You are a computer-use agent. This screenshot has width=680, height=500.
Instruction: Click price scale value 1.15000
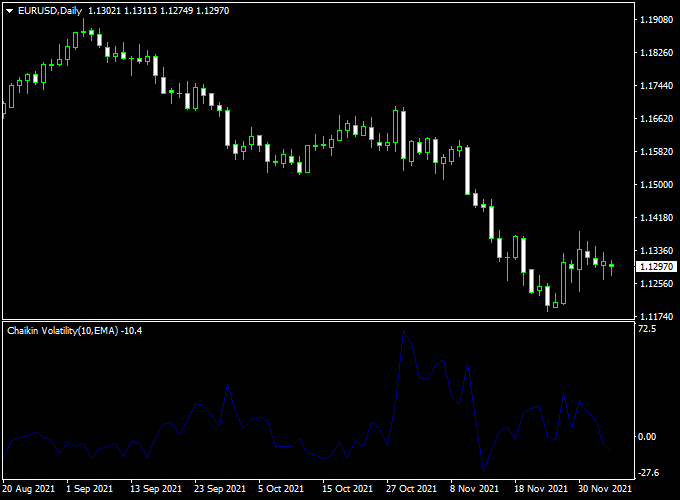657,185
